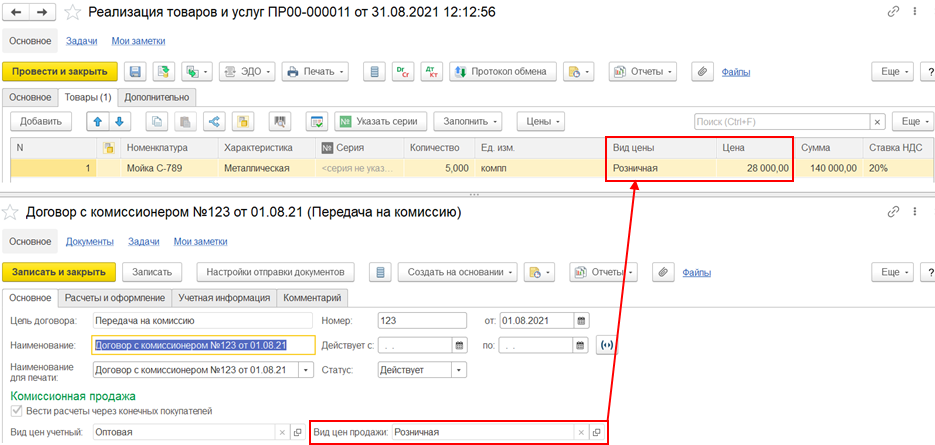
Task: Click the forward navigation arrow
Action: pos(42,12)
